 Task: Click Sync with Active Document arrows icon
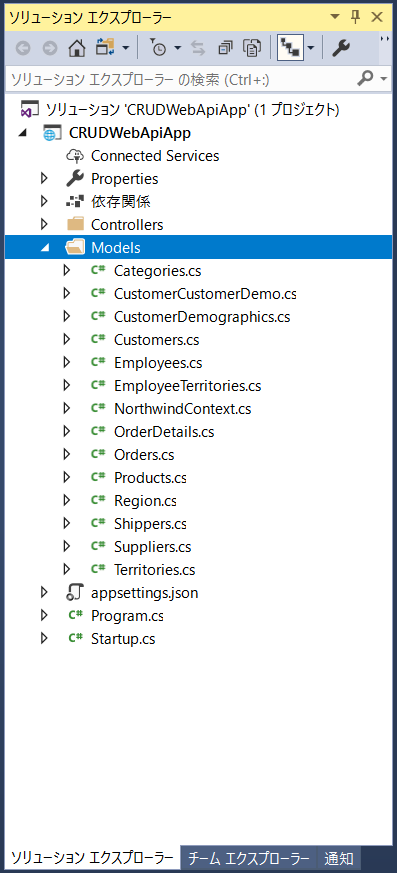point(198,49)
